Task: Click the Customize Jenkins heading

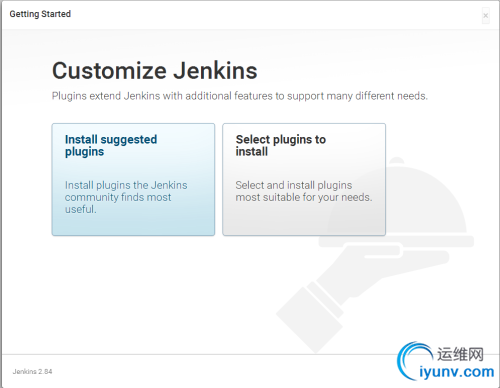Action: pos(155,71)
